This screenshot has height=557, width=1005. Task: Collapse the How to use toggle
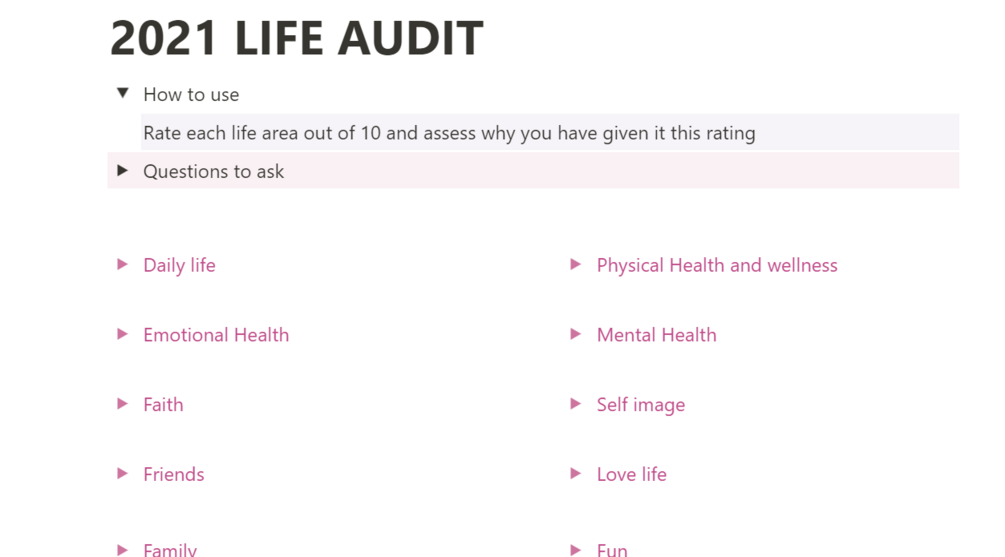(x=122, y=94)
